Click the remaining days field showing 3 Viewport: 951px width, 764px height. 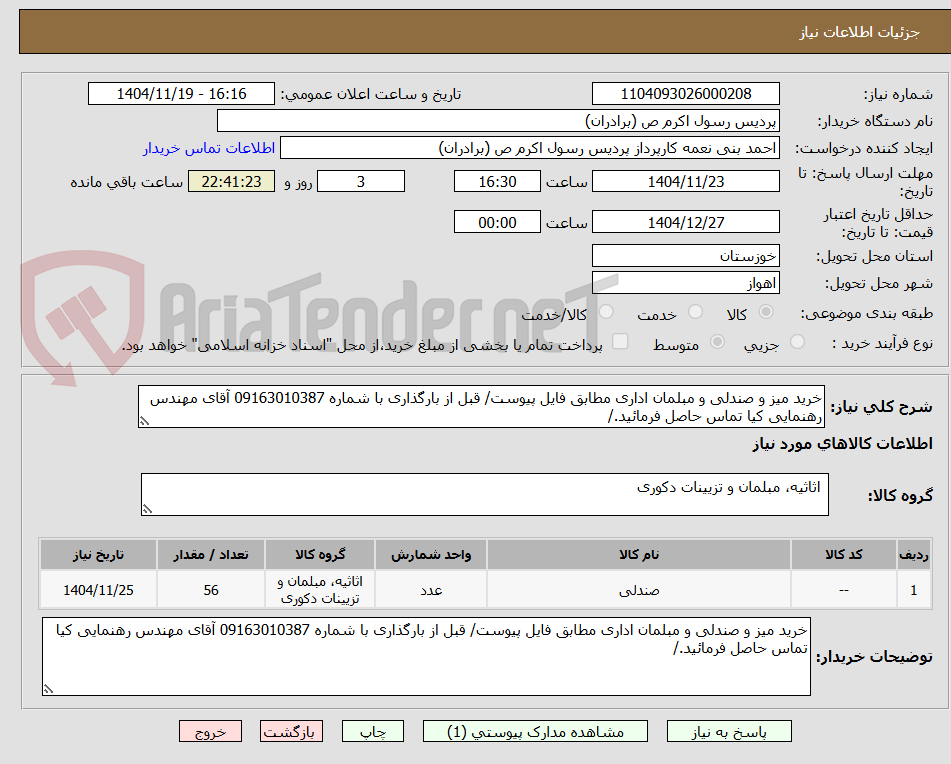(x=361, y=181)
